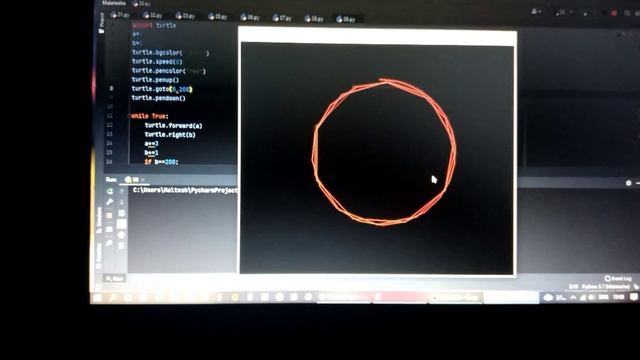Viewport: 640px width, 360px height.
Task: Click the up arrow in the Run console toolbar
Action: click(x=122, y=191)
